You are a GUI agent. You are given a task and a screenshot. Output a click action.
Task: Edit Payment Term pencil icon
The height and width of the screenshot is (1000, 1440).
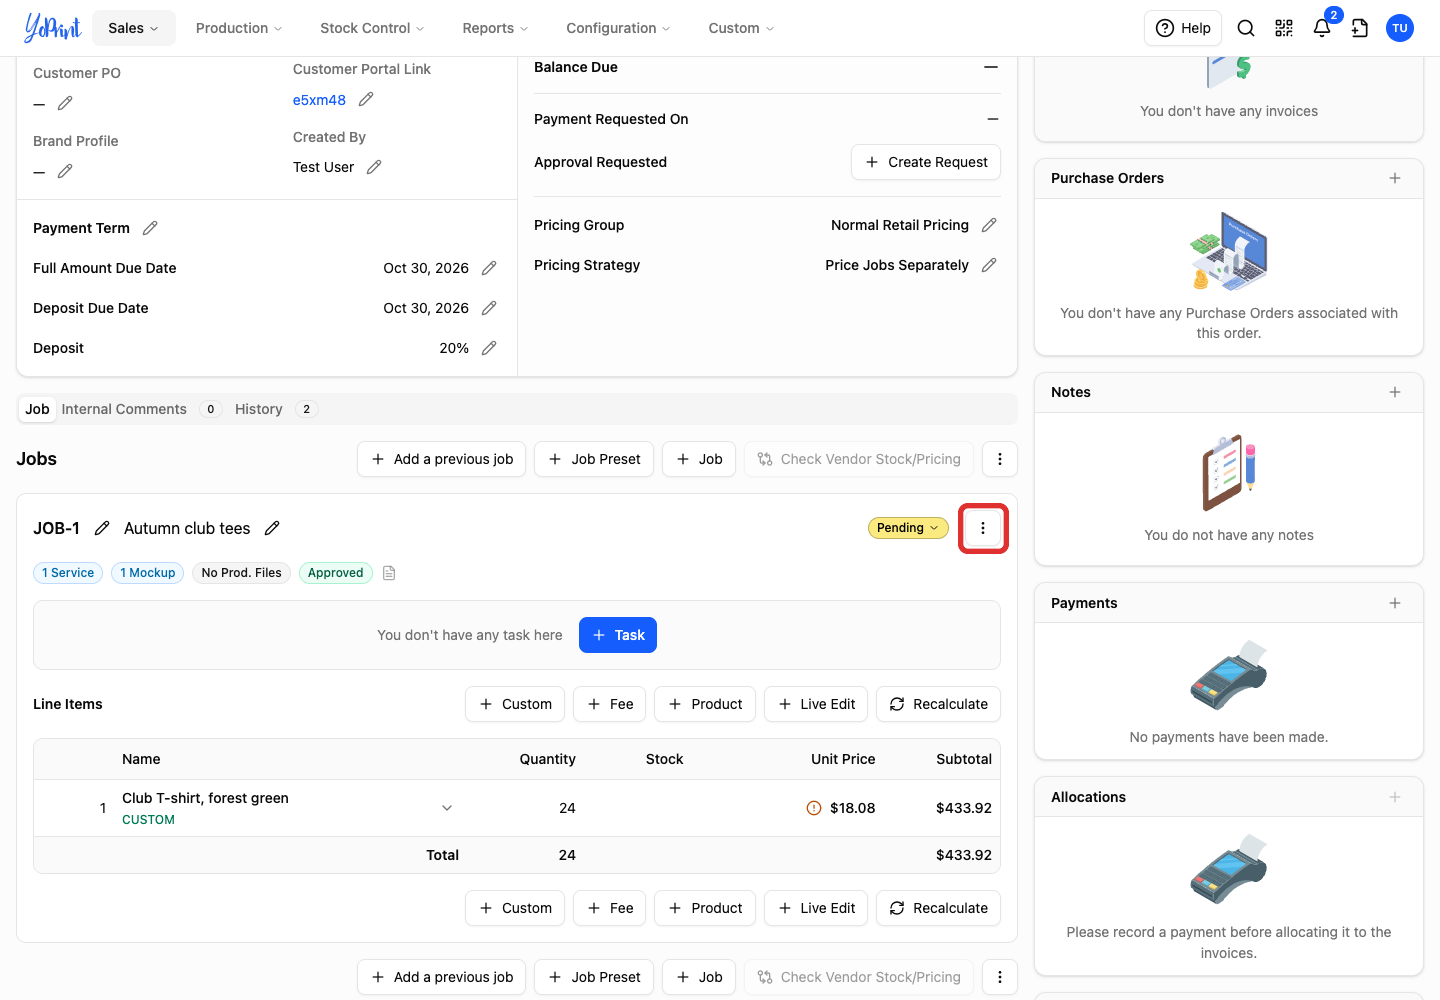coord(150,228)
